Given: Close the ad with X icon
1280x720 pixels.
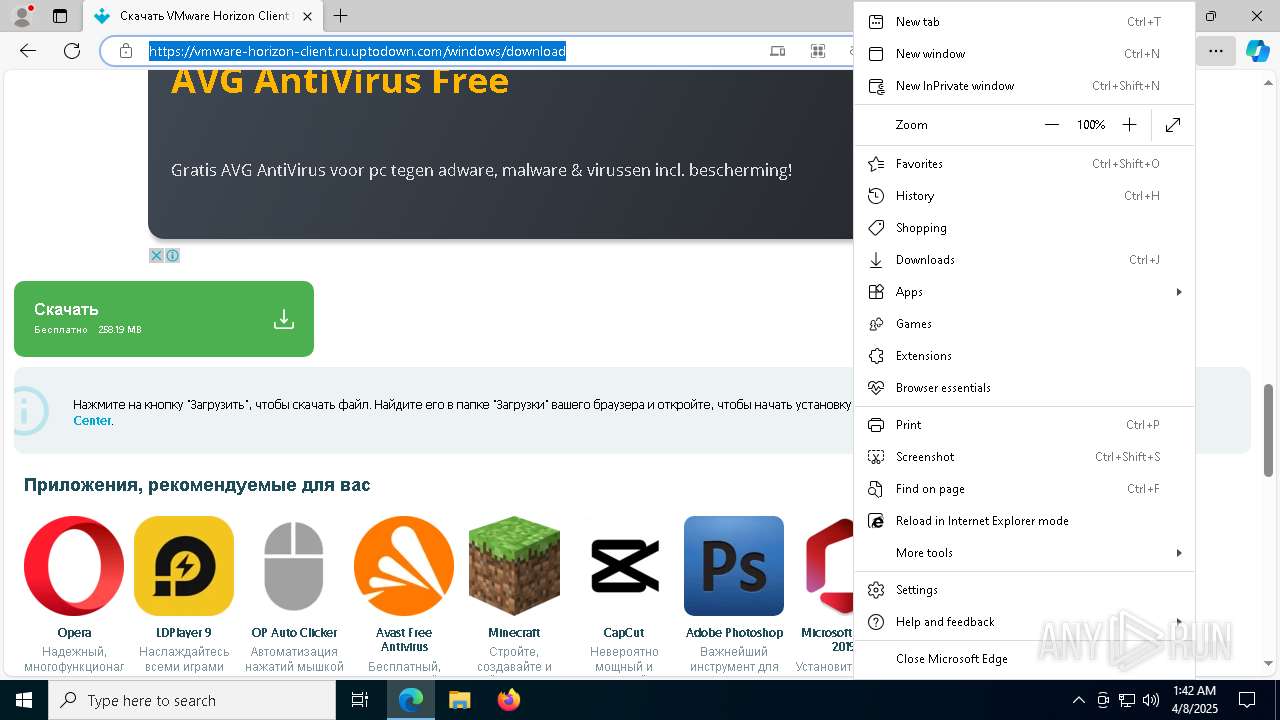Looking at the screenshot, I should coord(156,256).
